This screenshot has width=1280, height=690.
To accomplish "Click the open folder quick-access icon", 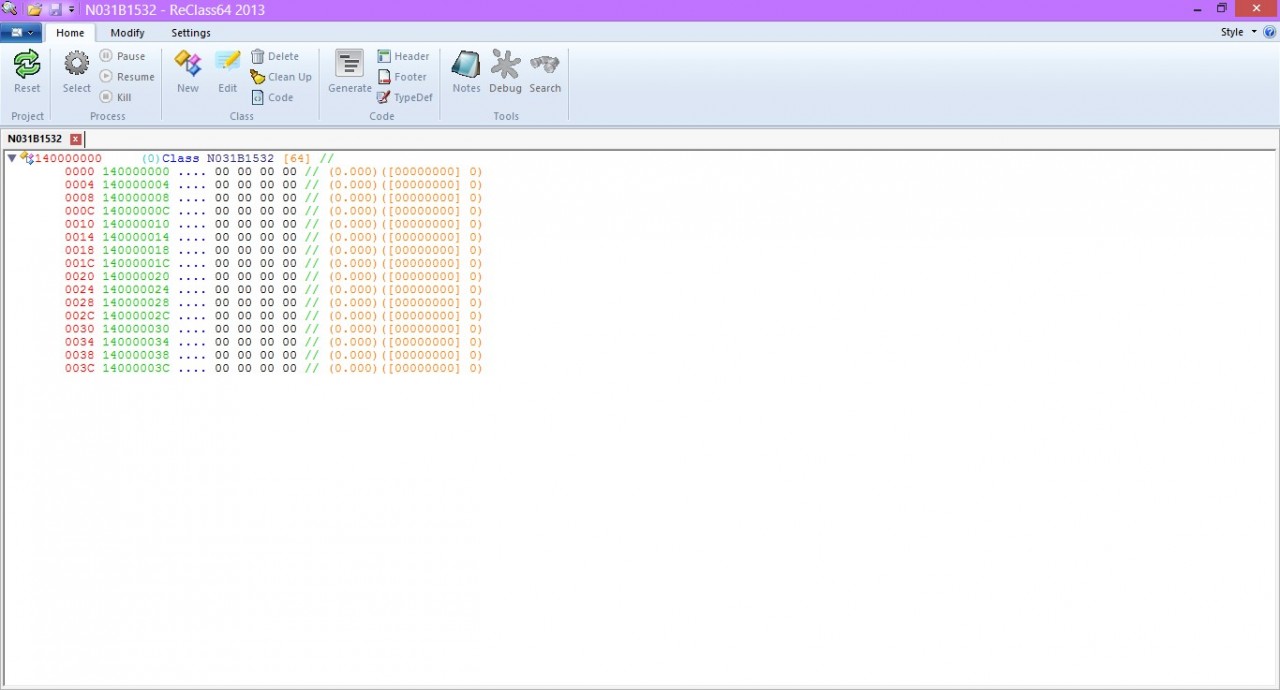I will (34, 9).
